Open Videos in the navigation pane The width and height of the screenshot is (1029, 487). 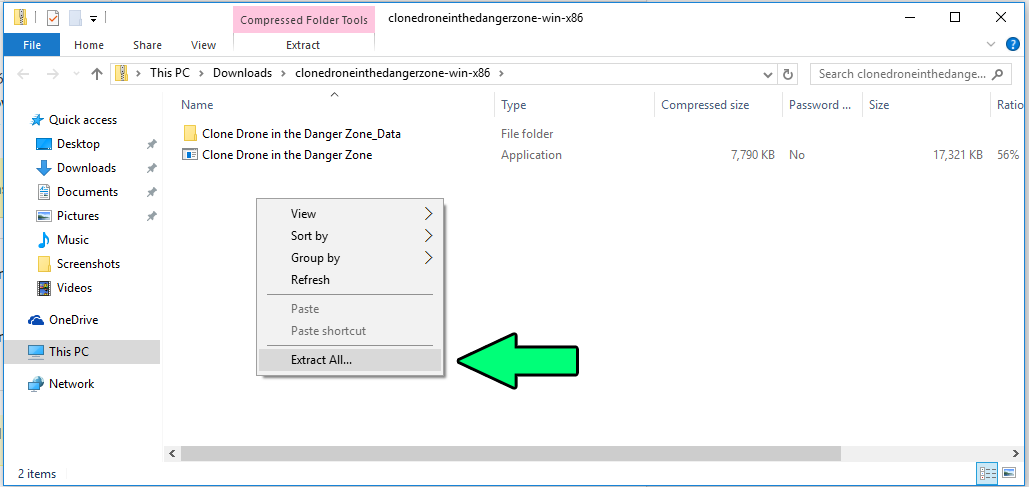coord(74,287)
